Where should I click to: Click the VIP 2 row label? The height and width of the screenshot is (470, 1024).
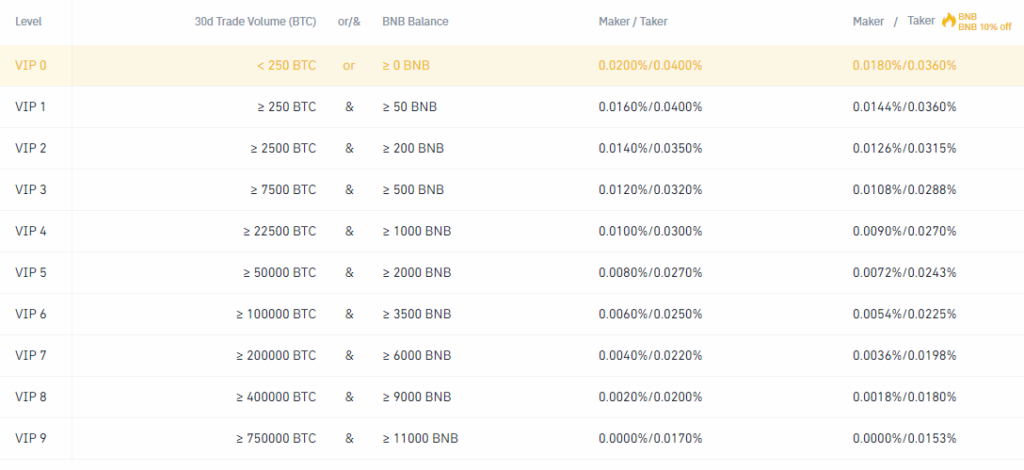pos(31,148)
